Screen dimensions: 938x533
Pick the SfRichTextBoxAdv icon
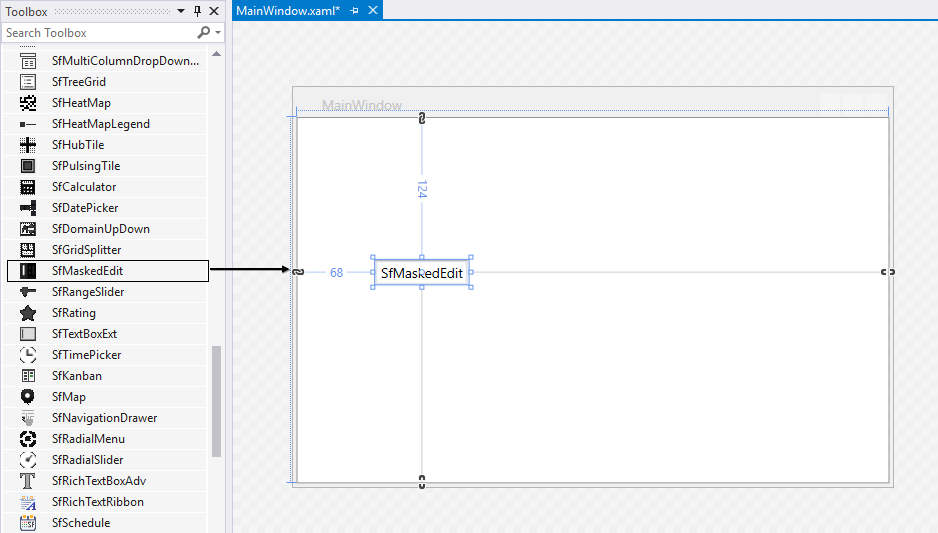click(28, 481)
